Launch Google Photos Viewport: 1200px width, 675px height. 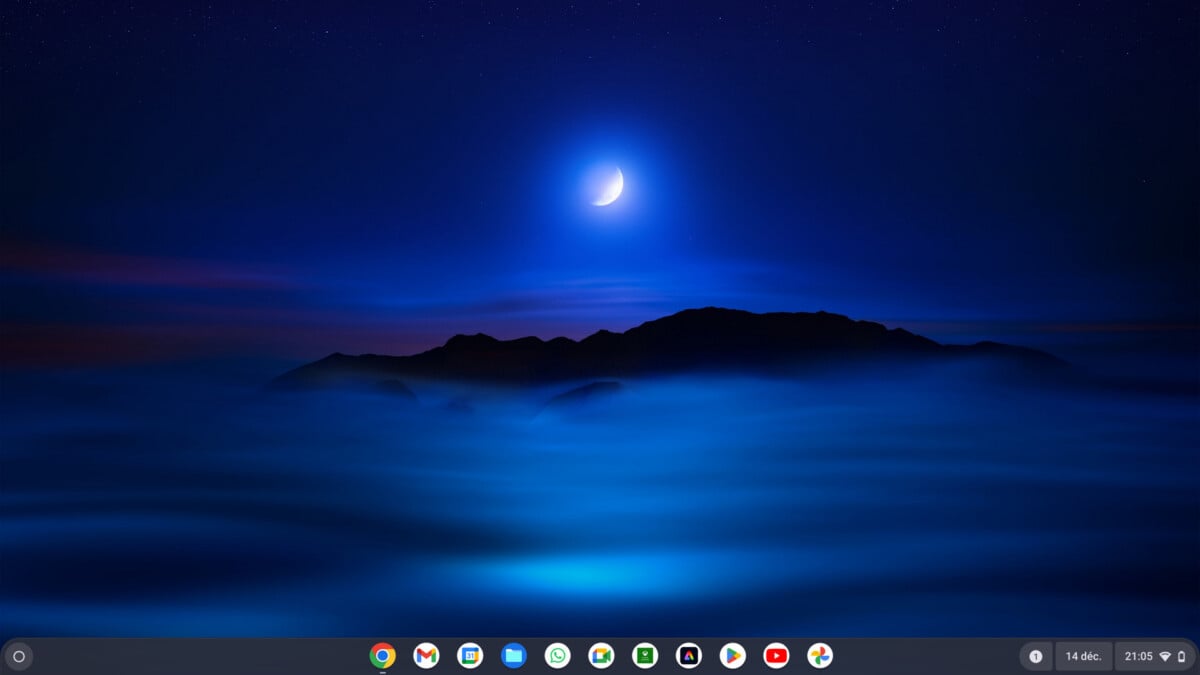coord(821,656)
